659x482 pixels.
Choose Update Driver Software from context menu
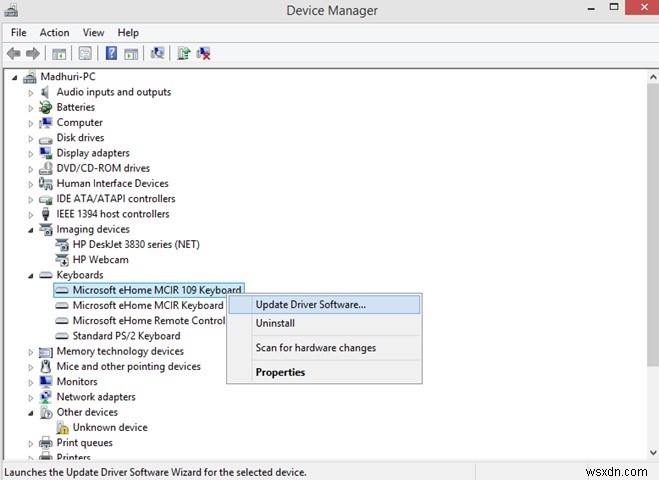tap(324, 305)
